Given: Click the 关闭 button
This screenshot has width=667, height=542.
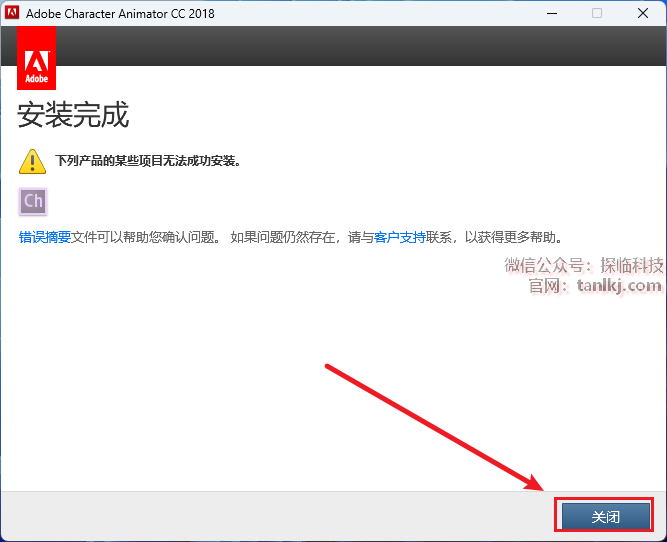Looking at the screenshot, I should pos(606,516).
